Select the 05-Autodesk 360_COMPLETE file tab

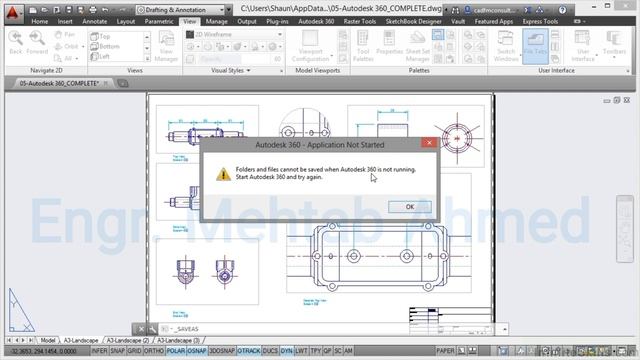(59, 83)
